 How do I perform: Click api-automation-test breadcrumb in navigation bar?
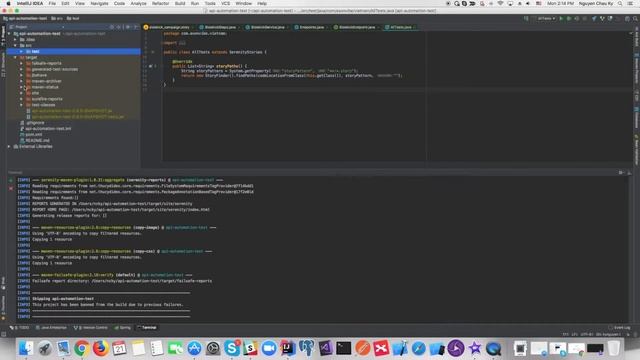[25, 18]
